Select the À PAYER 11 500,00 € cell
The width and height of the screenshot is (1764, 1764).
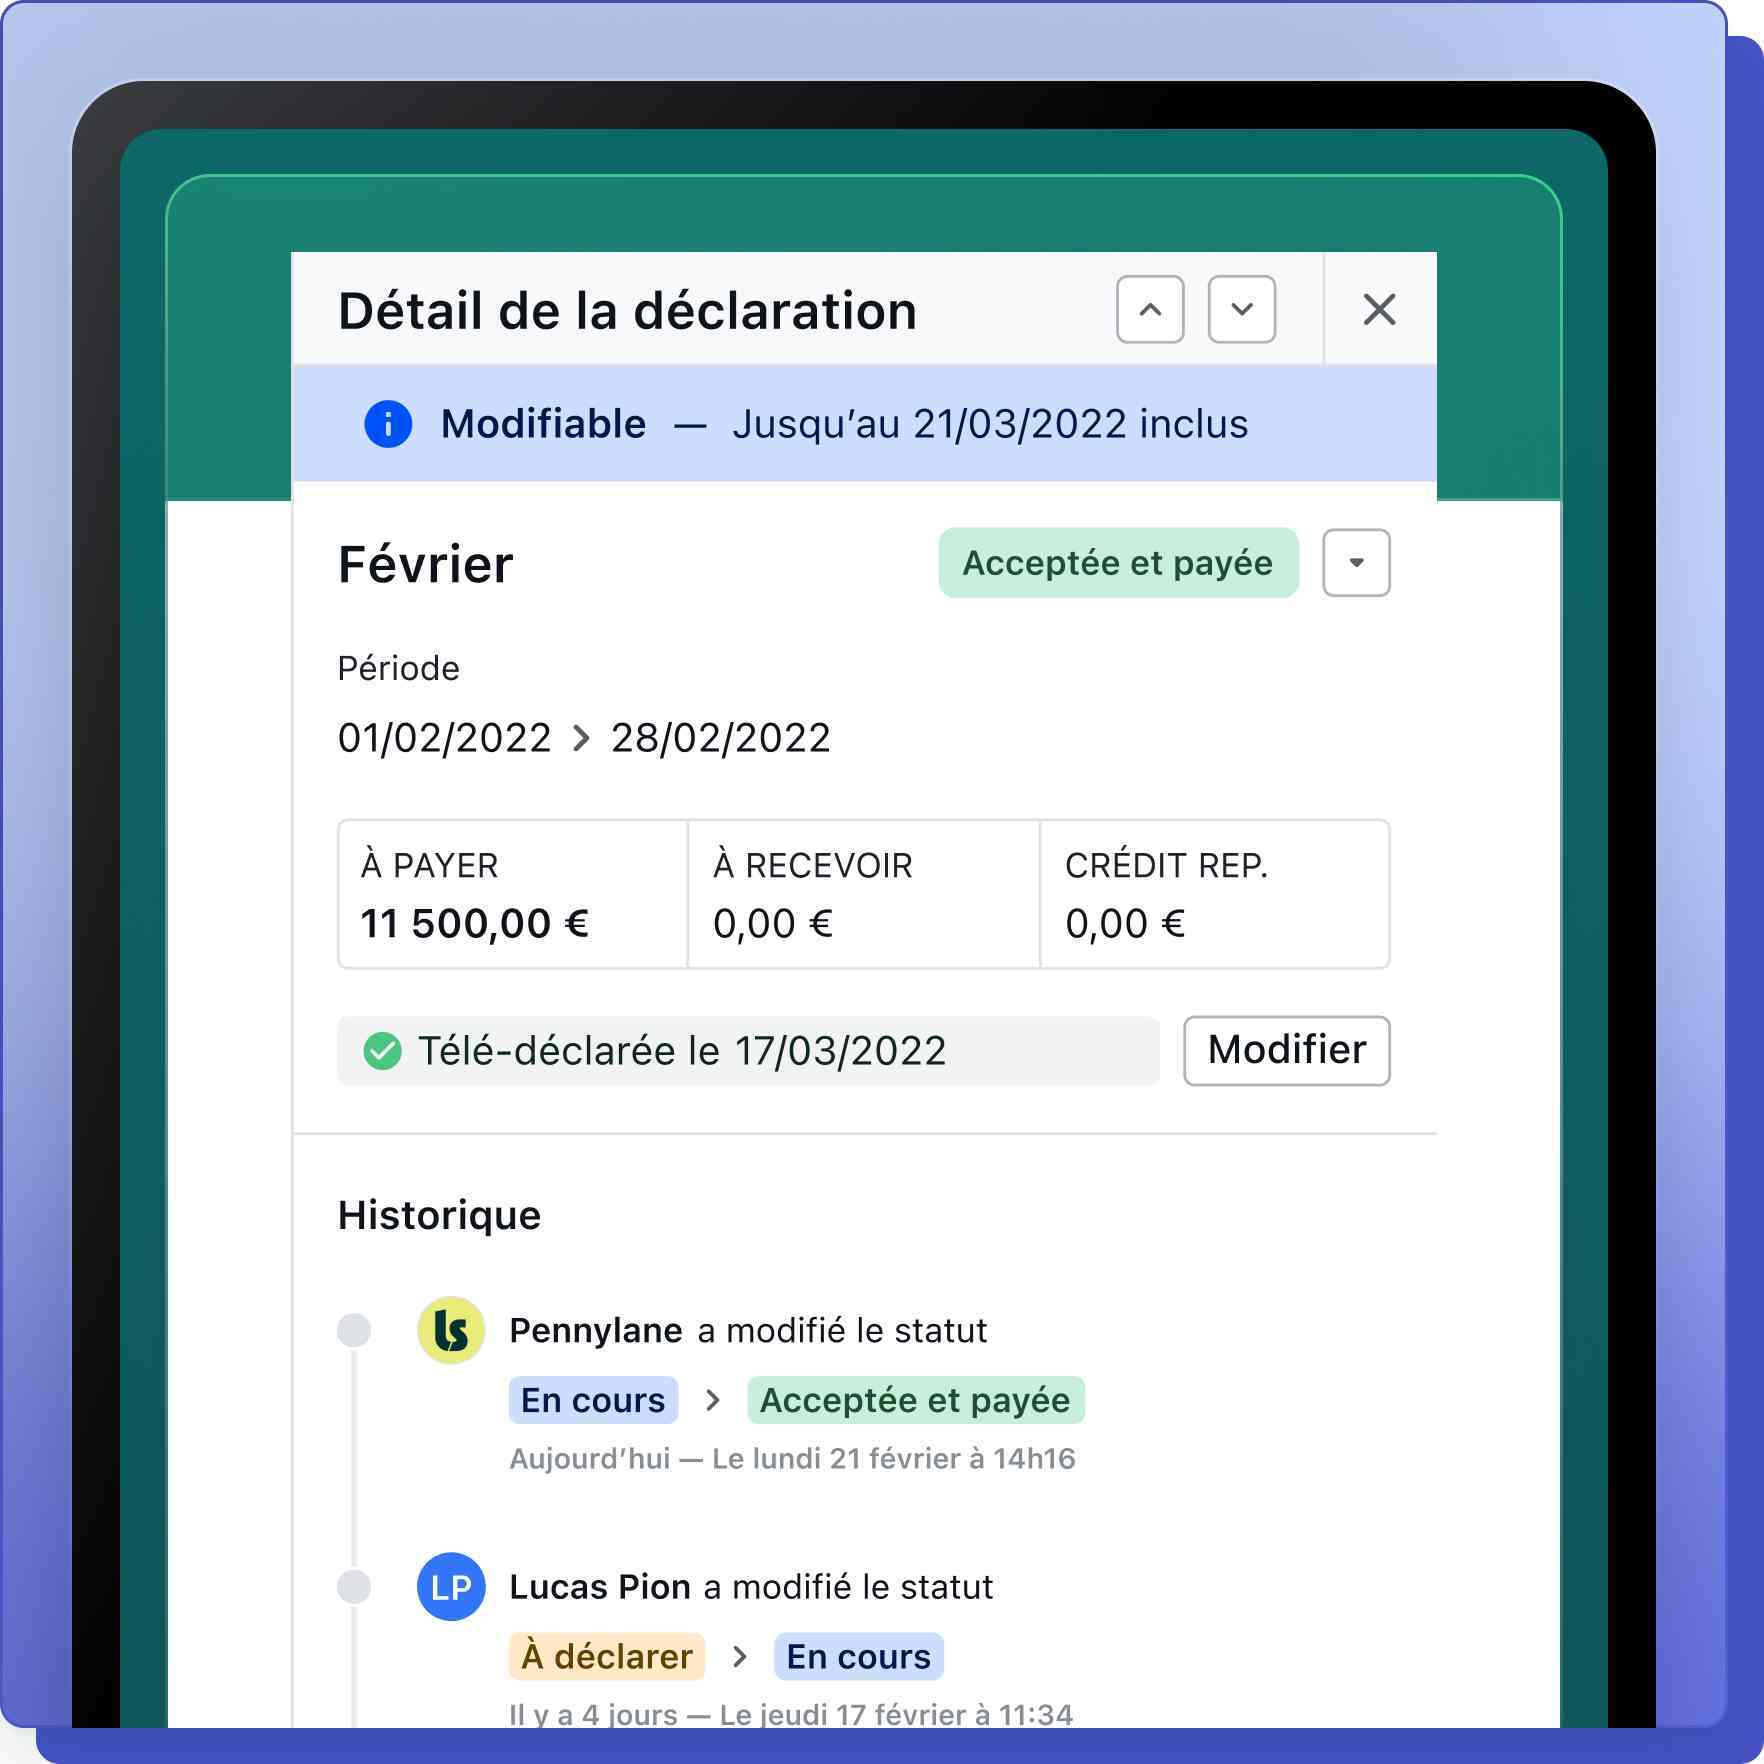click(x=513, y=894)
